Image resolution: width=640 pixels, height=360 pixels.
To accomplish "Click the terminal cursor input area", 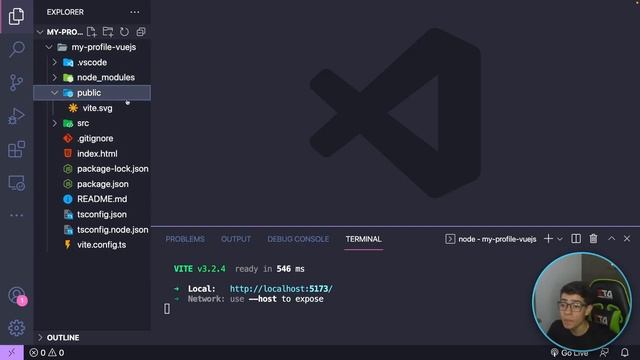I will pyautogui.click(x=167, y=309).
